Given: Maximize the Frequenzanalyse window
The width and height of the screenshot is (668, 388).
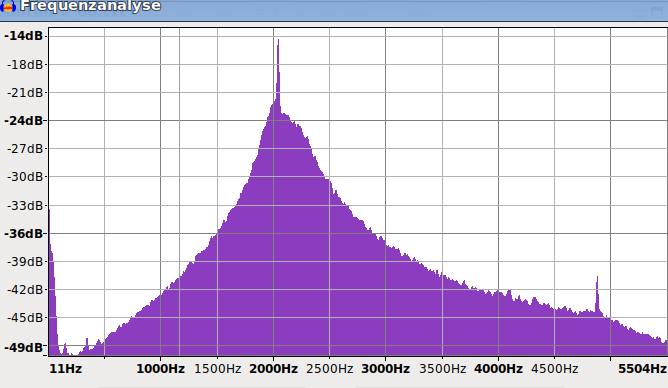Looking at the screenshot, I should tap(657, 13).
